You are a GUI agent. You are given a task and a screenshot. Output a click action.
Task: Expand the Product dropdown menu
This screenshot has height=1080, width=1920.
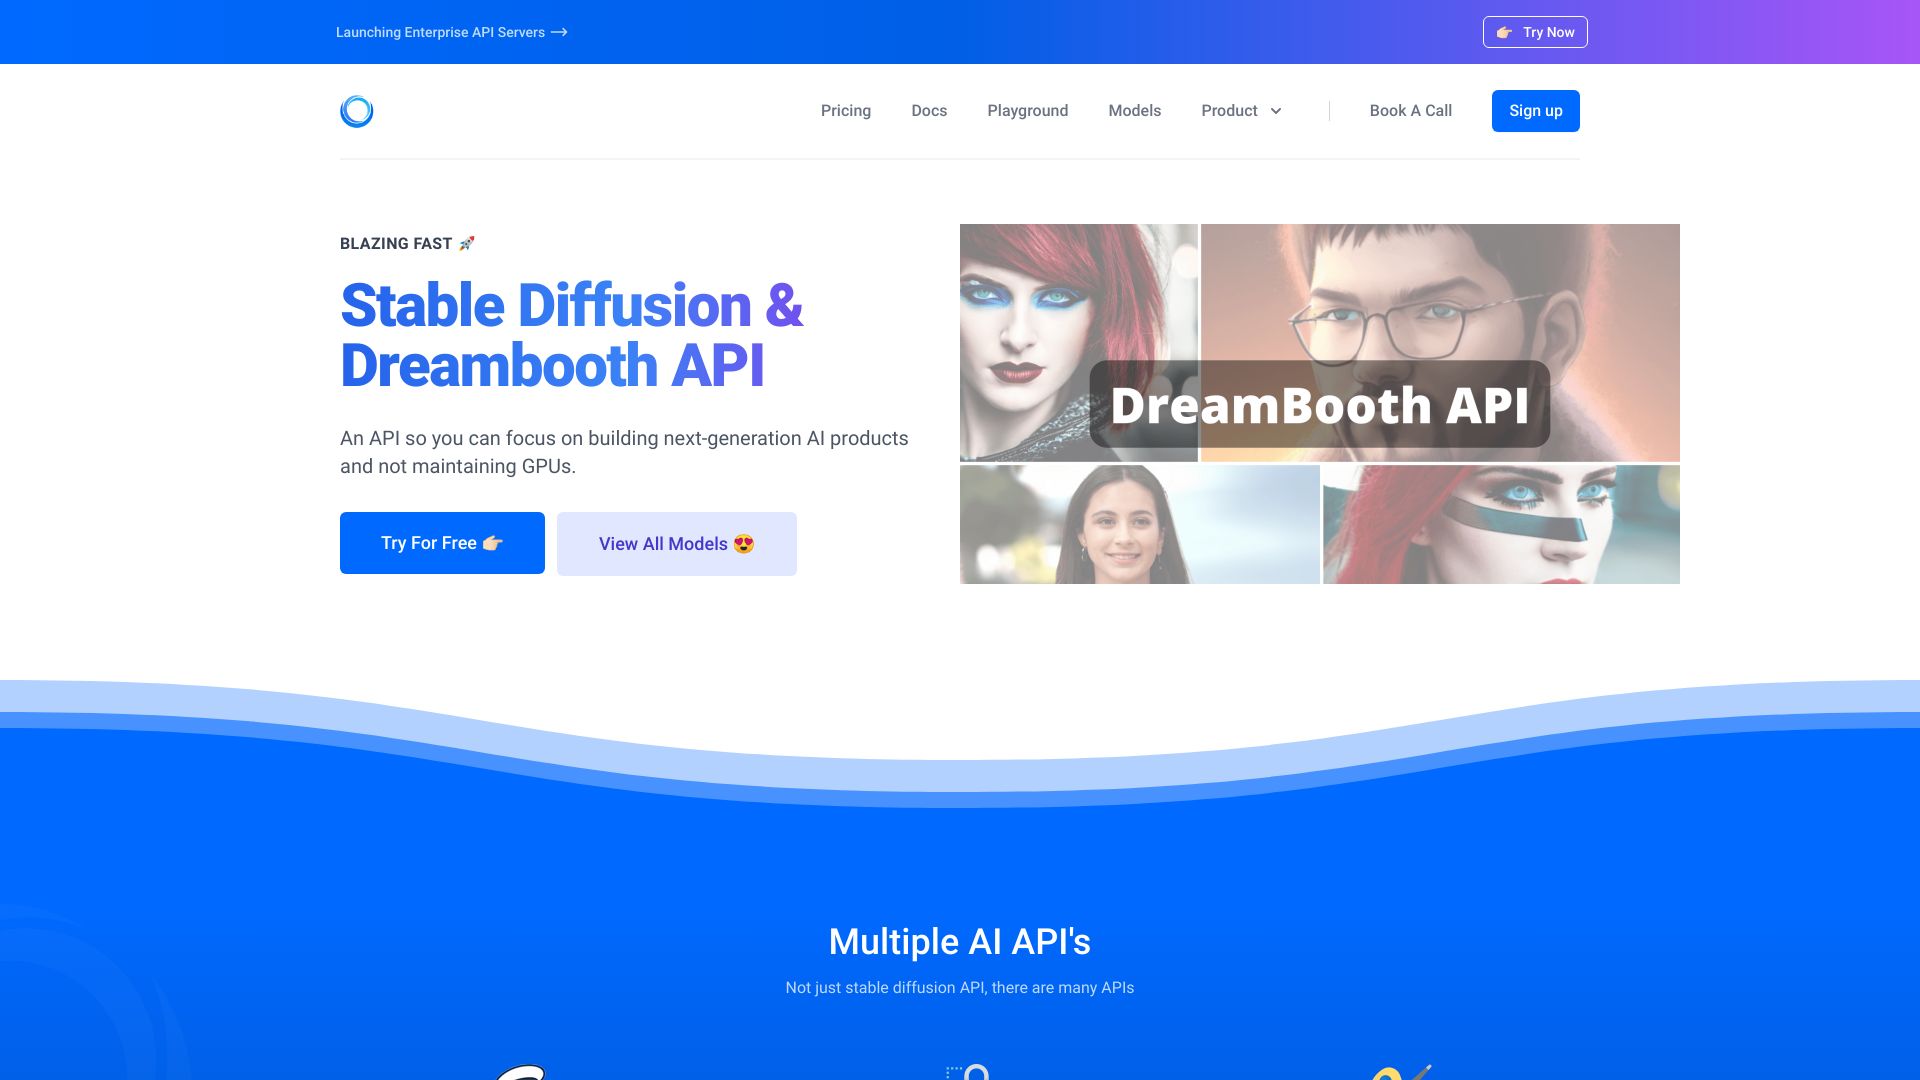point(1240,109)
